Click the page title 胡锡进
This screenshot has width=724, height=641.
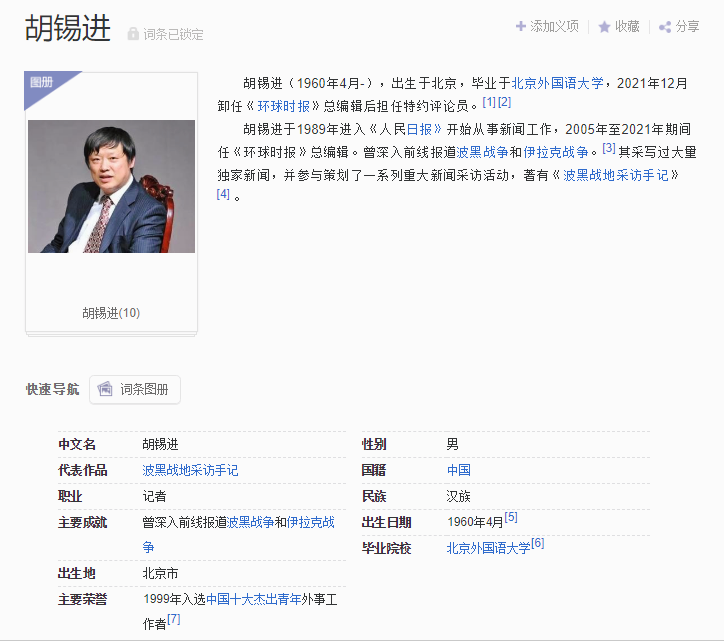[68, 28]
